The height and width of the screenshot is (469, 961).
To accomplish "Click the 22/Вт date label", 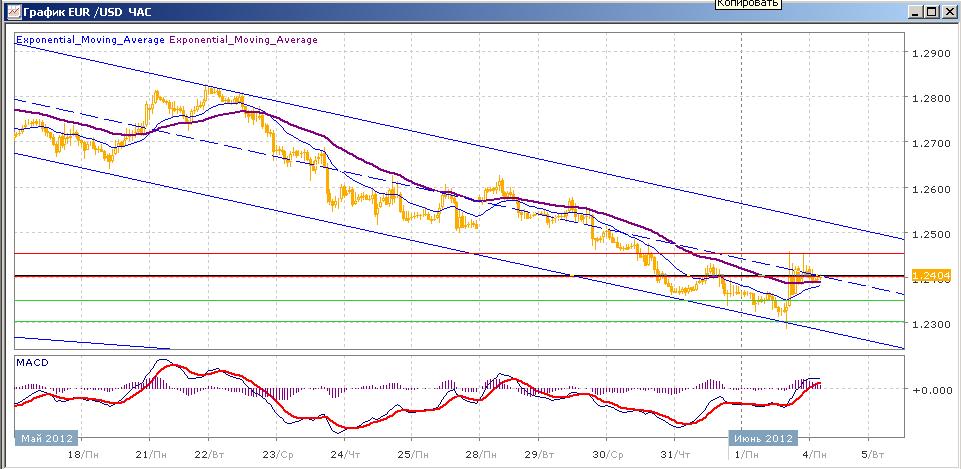I will coord(210,455).
